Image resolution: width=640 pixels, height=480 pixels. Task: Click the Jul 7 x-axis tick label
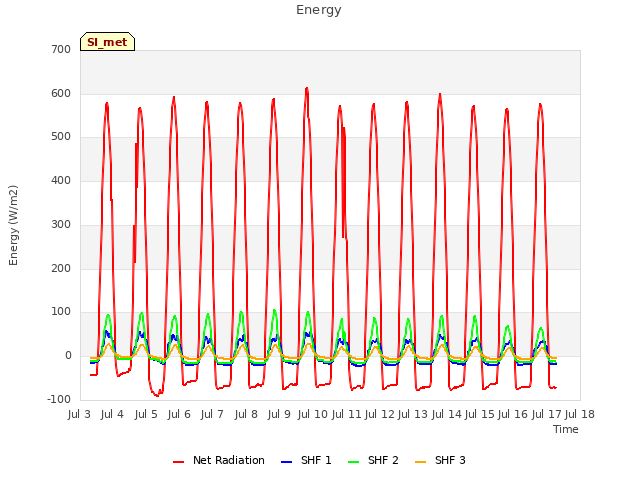tap(212, 414)
